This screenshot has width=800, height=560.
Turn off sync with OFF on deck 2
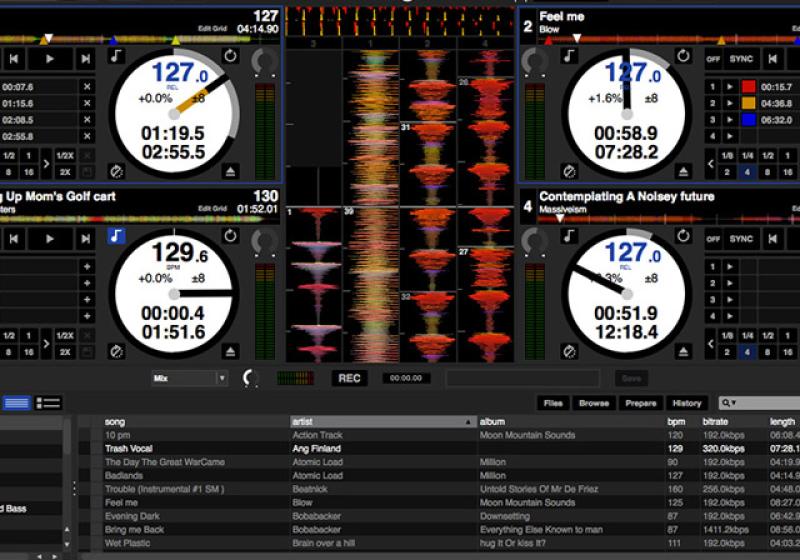click(713, 59)
